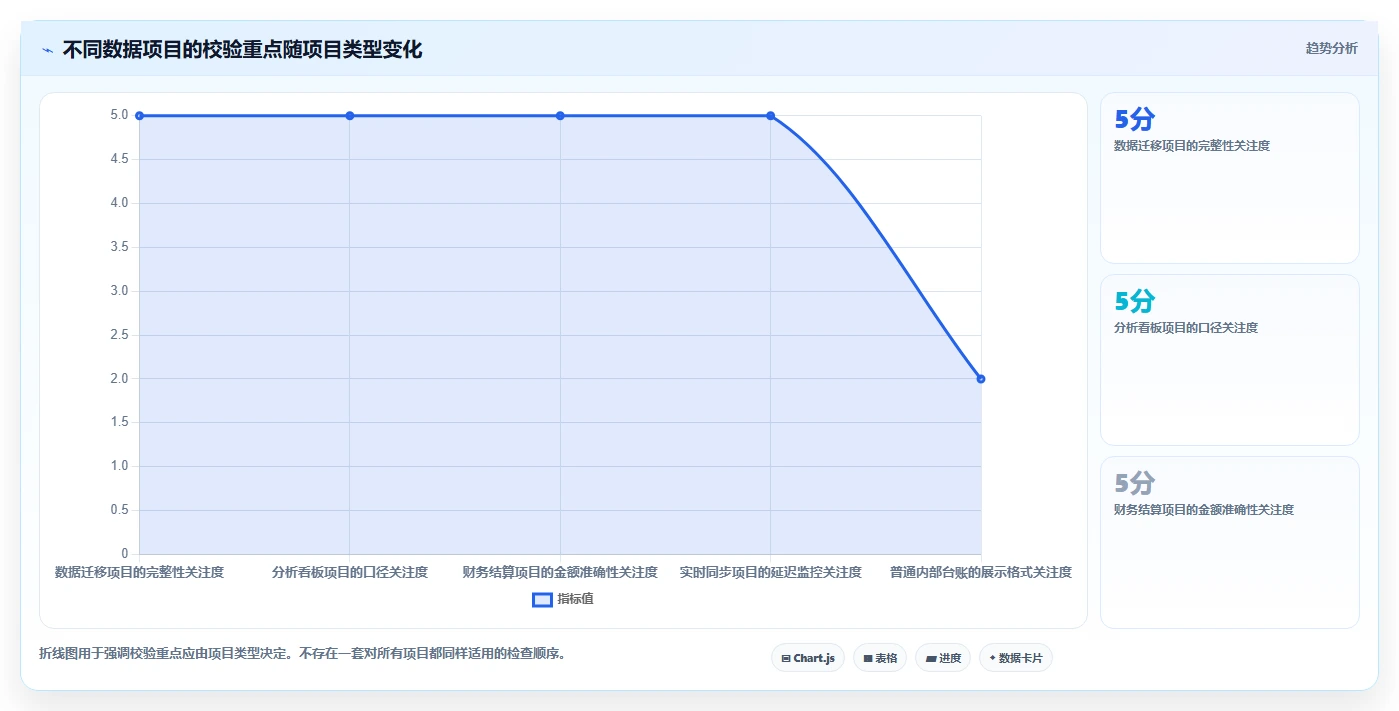This screenshot has height=711, width=1399.
Task: Click the card caption 分析看板项目的口径关注度
Action: point(1186,328)
